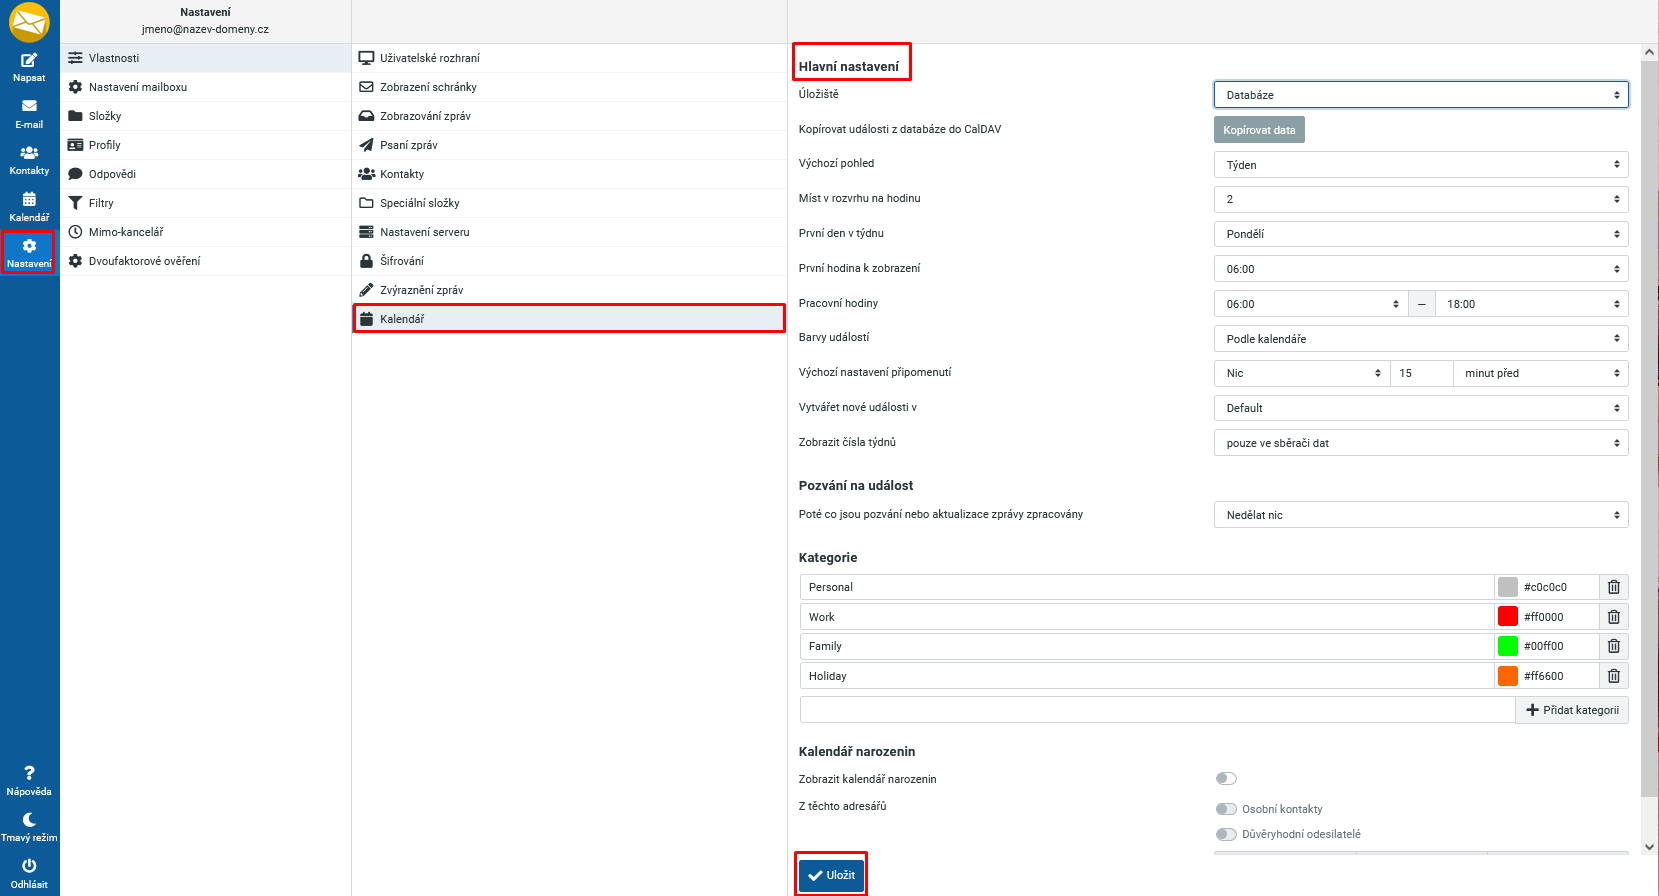Open the Nápověda help icon
This screenshot has height=896, width=1659.
[29, 780]
